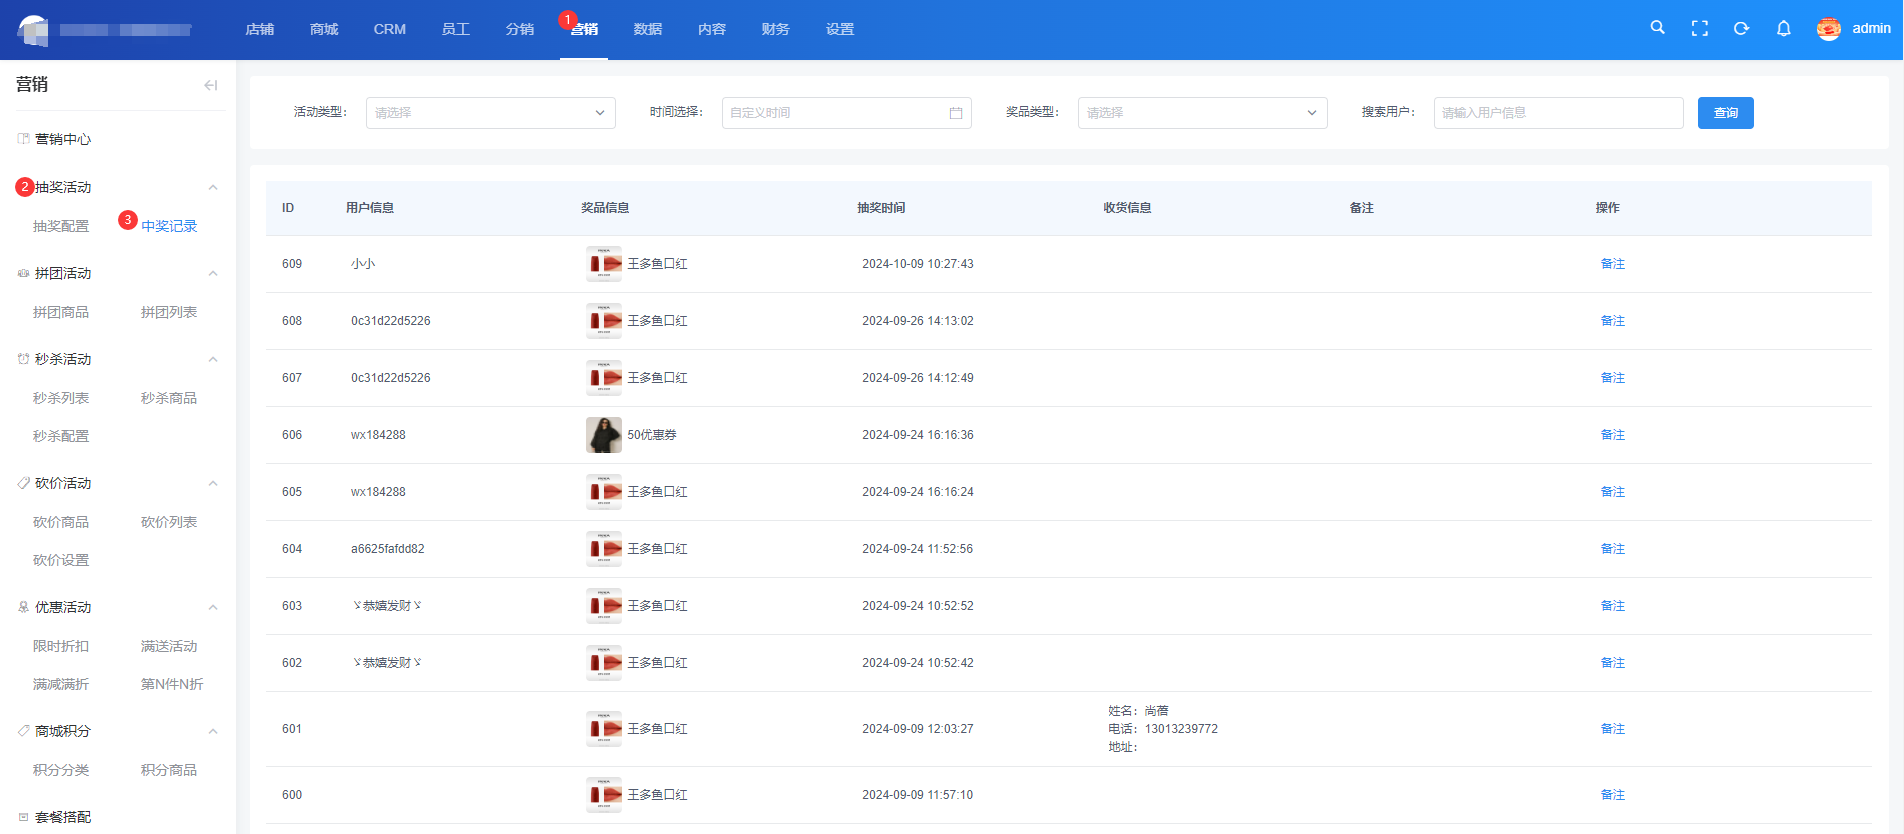Click the 查询 search button
The height and width of the screenshot is (834, 1904).
(1726, 113)
